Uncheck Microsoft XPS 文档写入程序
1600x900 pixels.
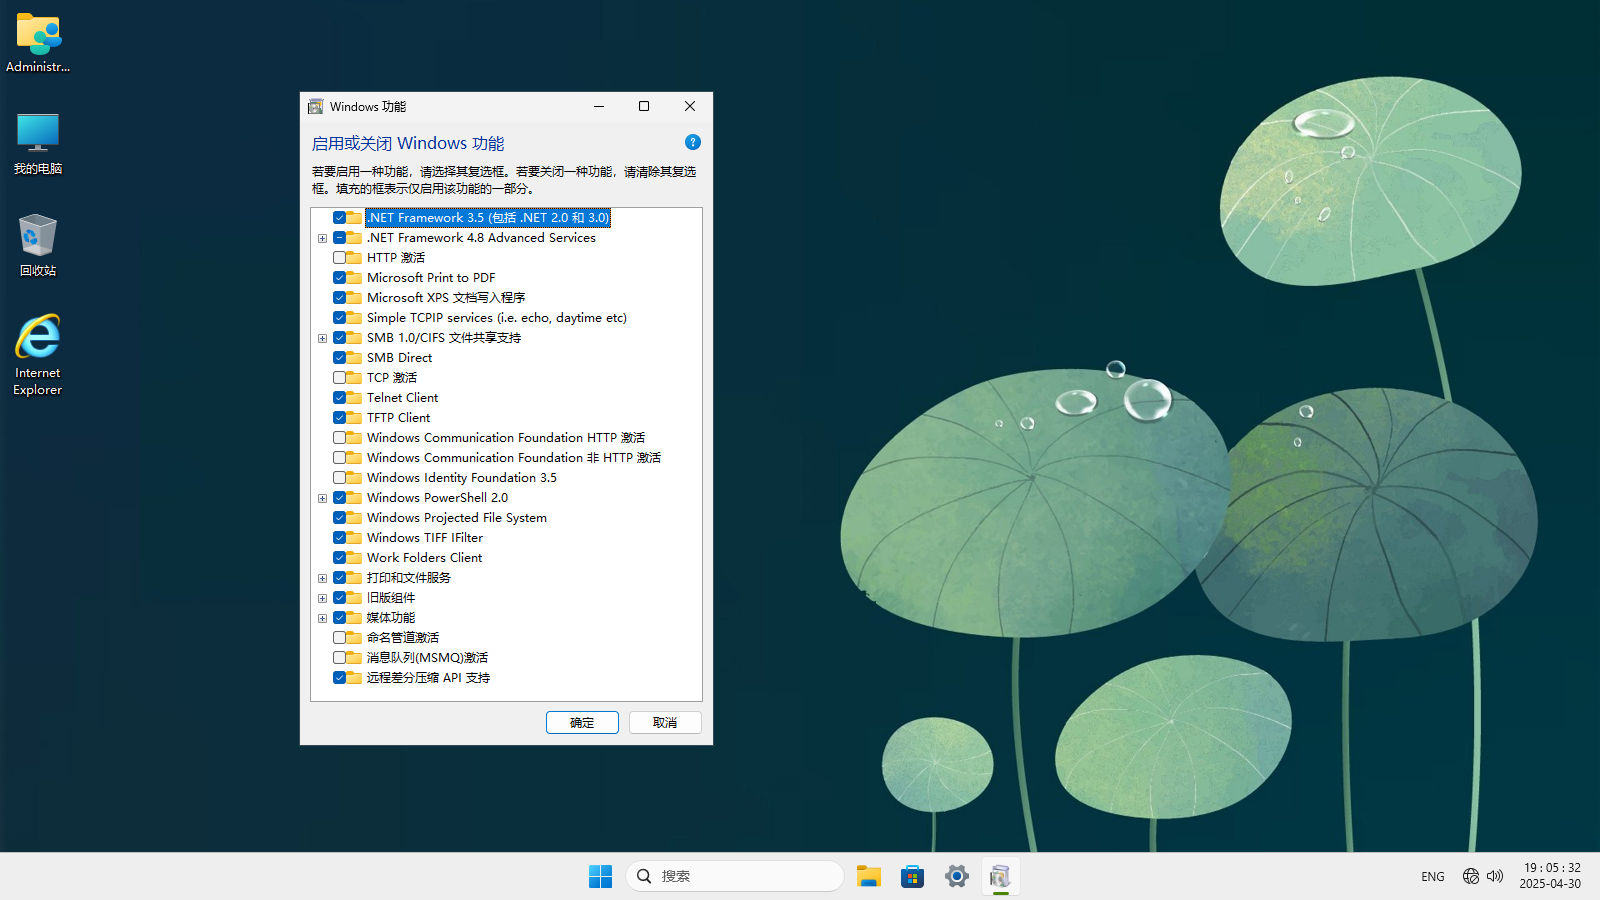[x=339, y=297]
